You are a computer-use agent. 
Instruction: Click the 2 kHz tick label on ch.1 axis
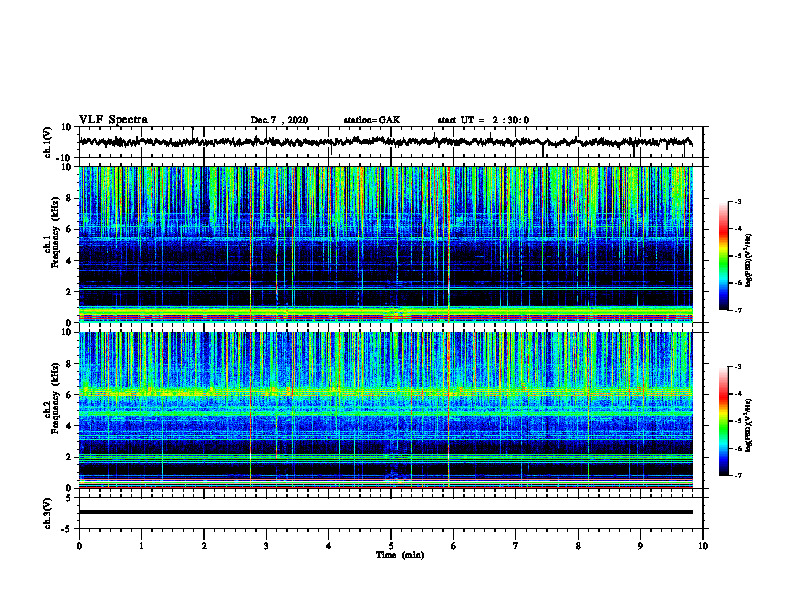coord(69,292)
